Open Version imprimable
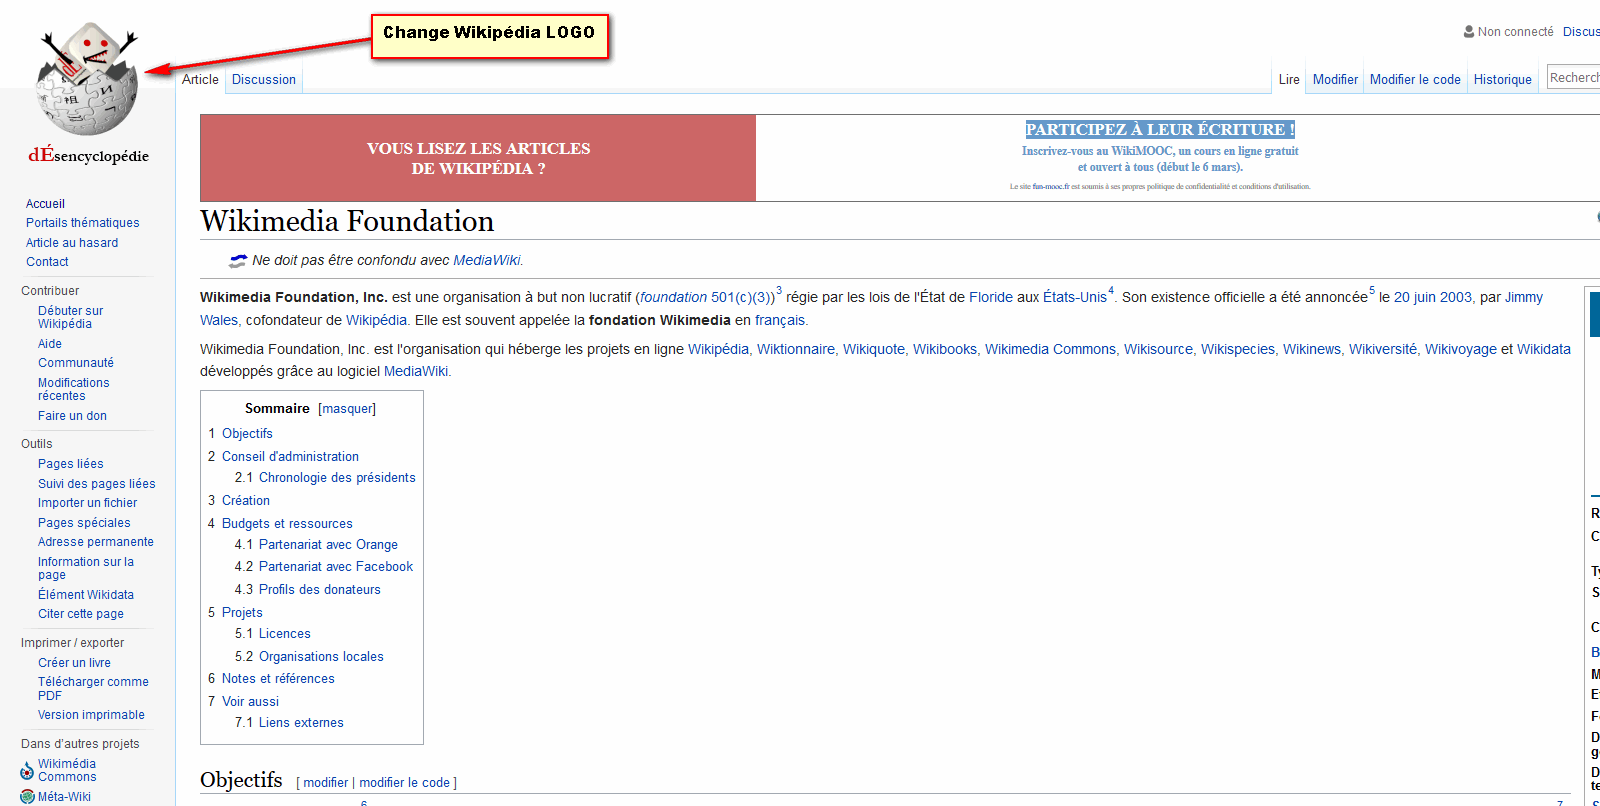 point(91,715)
